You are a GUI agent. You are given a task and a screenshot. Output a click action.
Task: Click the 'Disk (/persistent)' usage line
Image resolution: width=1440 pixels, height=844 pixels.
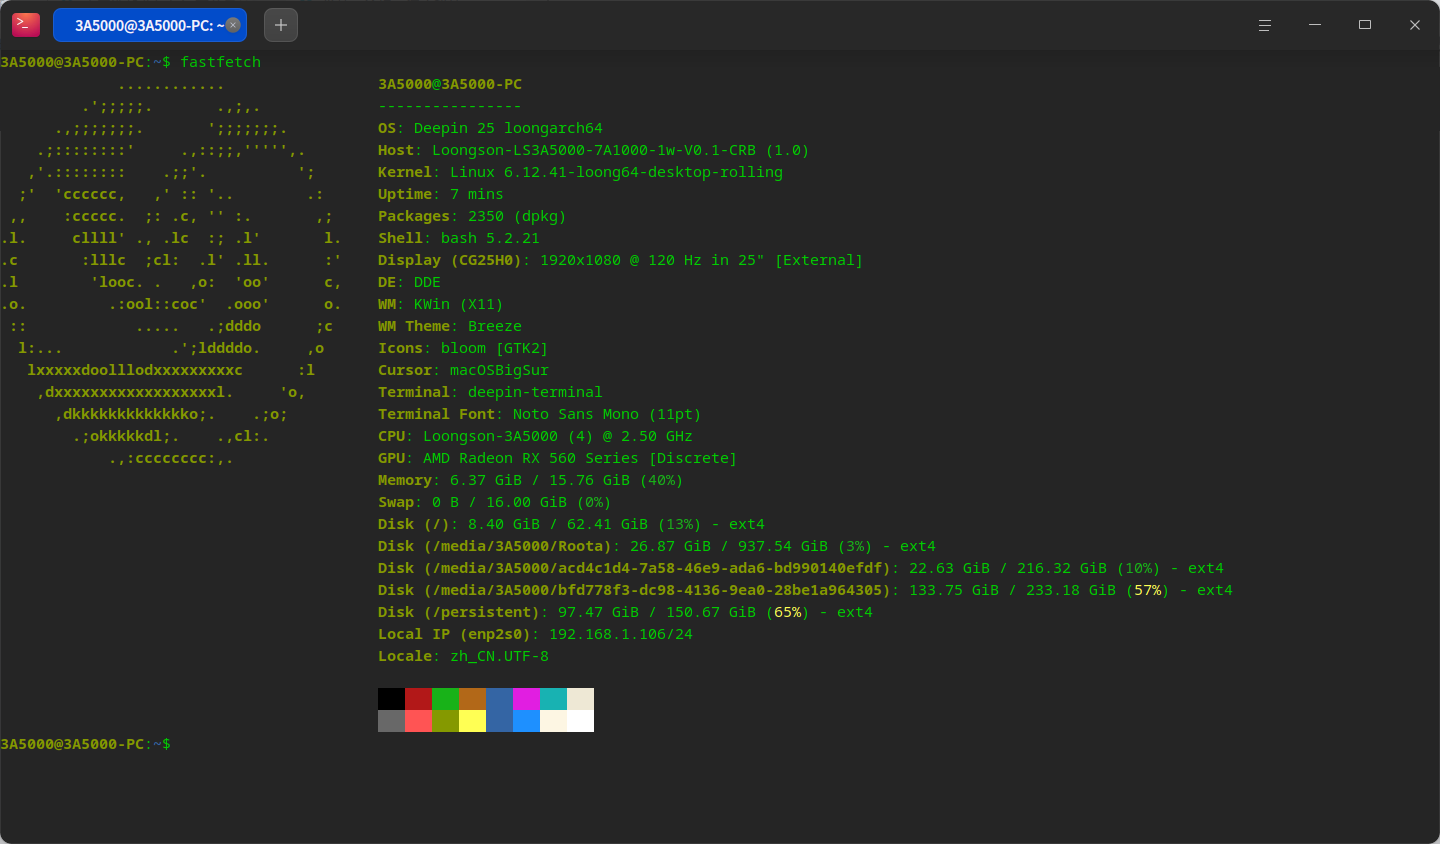[x=625, y=612]
